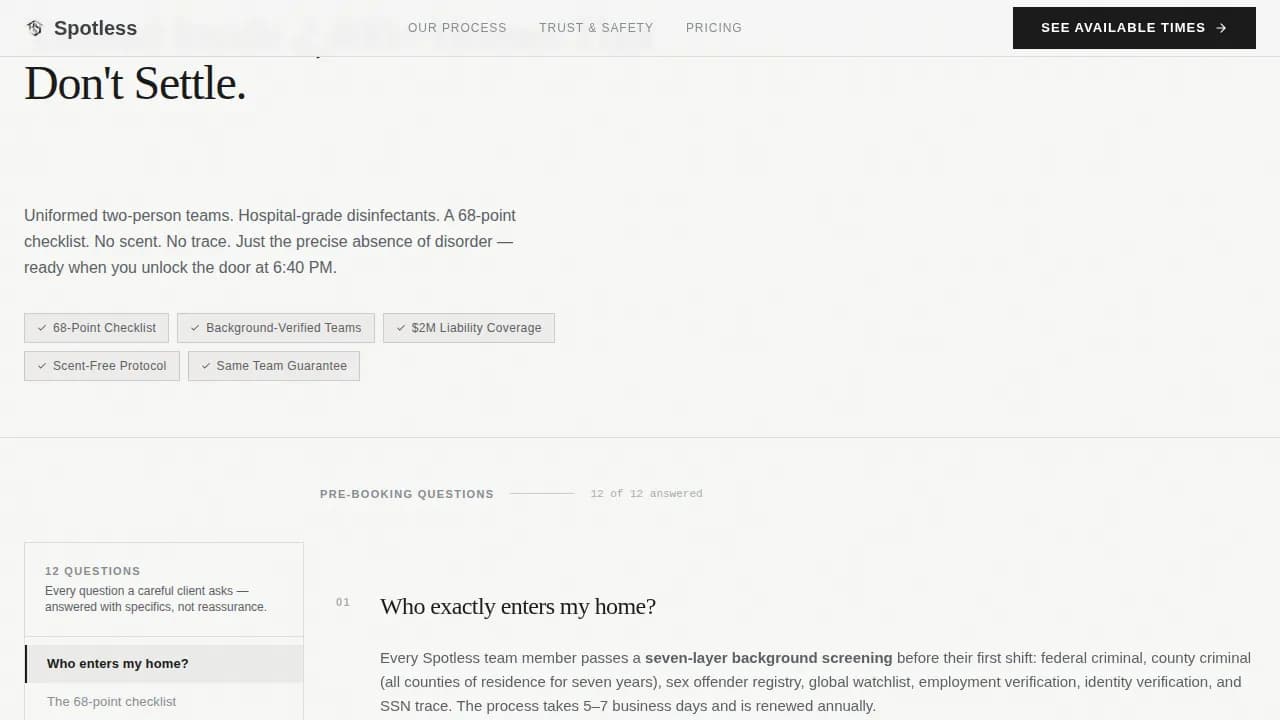Click the 'seven-layer background screening' bold text
Screen dimensions: 1280x720
click(x=768, y=658)
